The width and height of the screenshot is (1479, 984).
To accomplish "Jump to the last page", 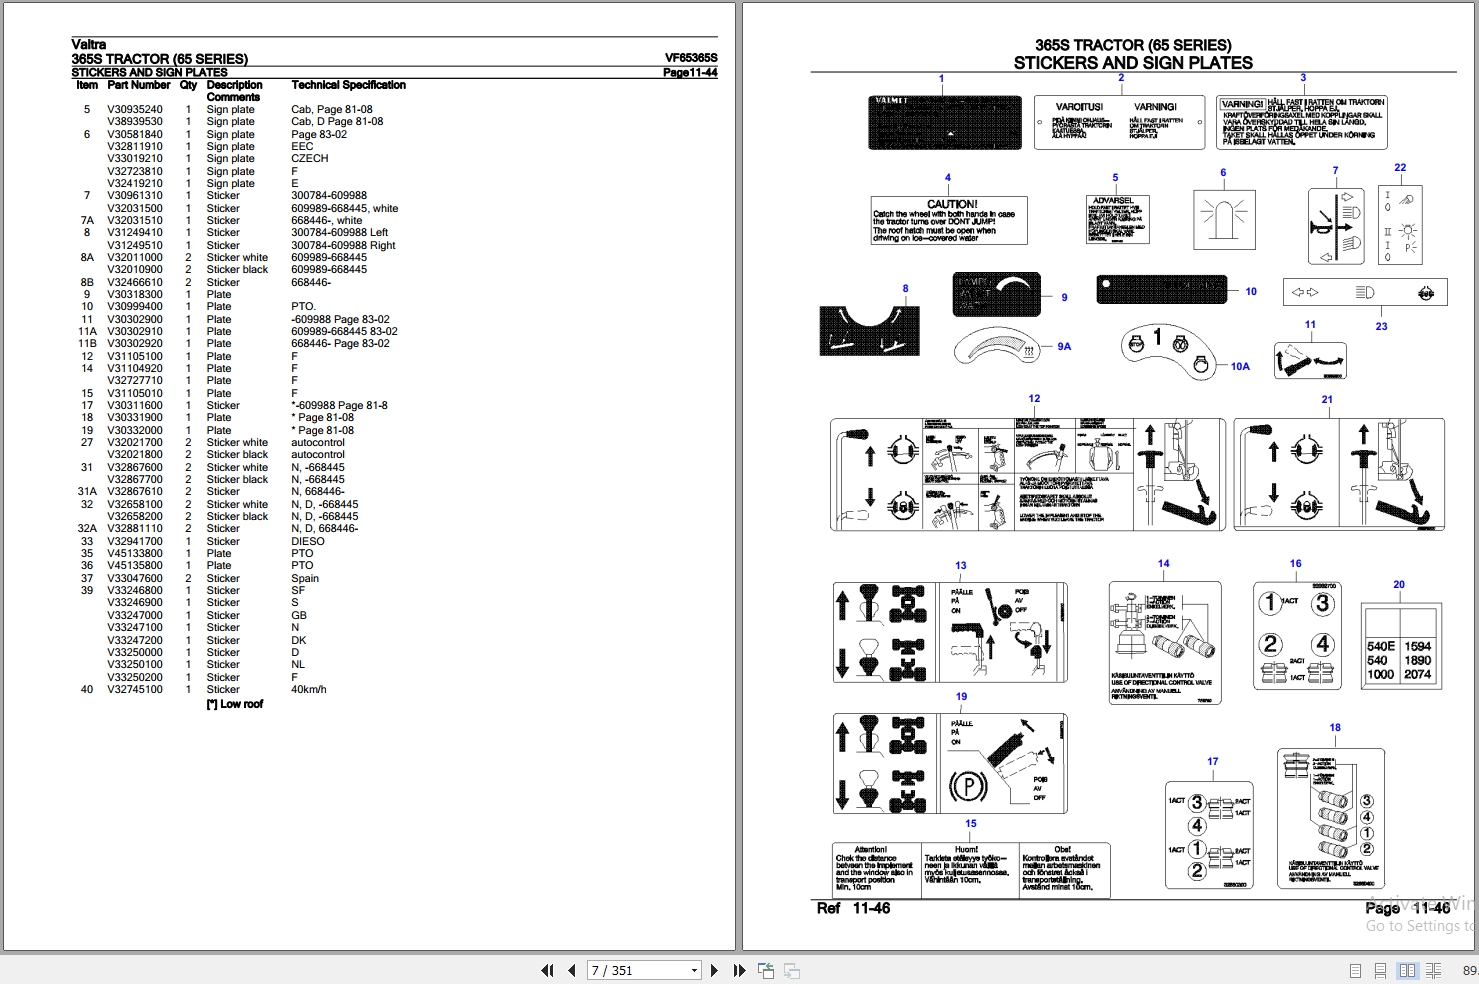I will (739, 970).
